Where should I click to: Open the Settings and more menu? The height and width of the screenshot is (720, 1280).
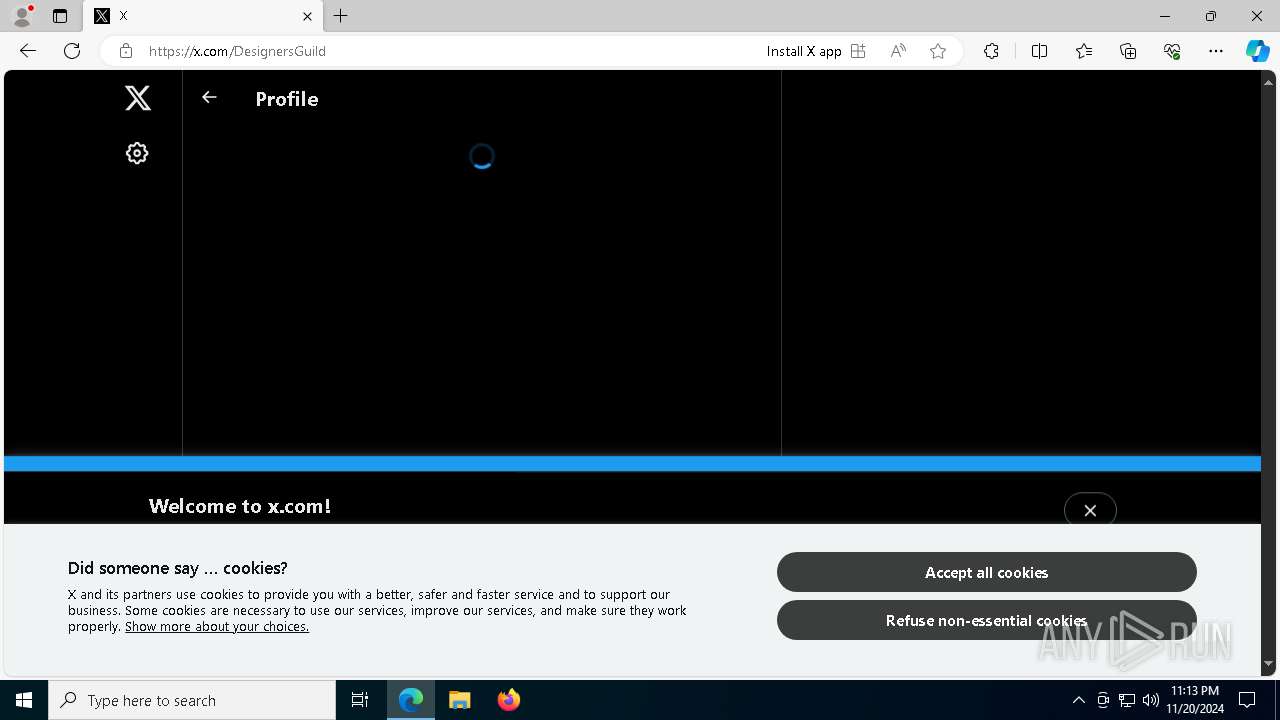pyautogui.click(x=1216, y=51)
